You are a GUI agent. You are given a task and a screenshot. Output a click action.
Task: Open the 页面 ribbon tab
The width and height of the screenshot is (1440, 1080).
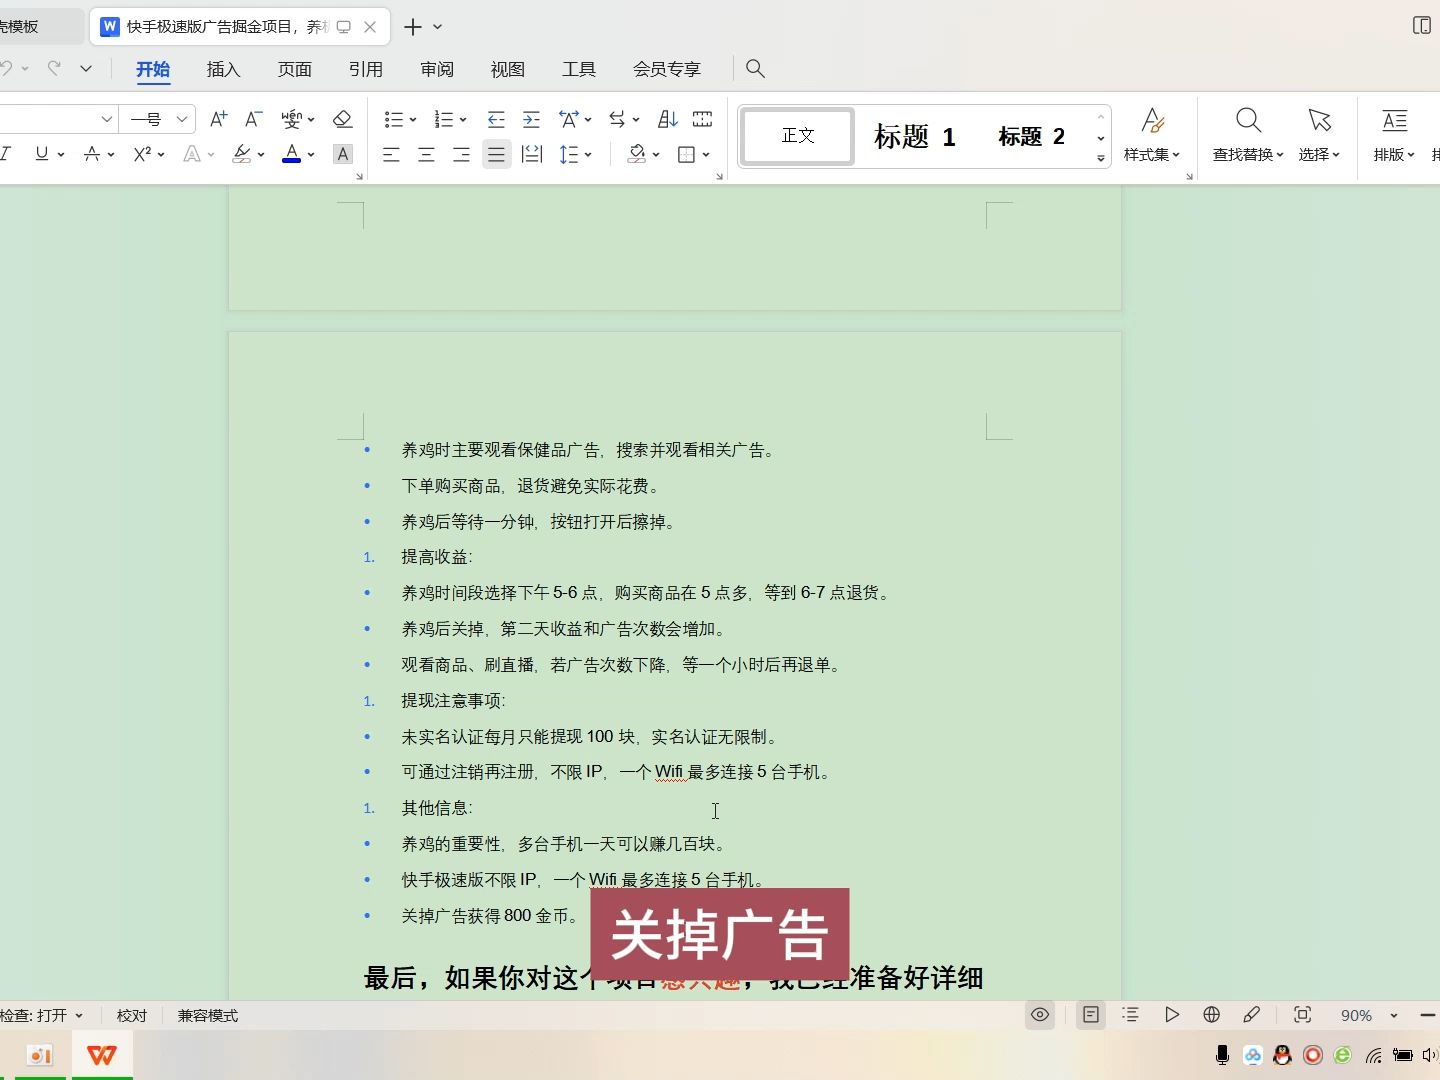[x=294, y=69]
